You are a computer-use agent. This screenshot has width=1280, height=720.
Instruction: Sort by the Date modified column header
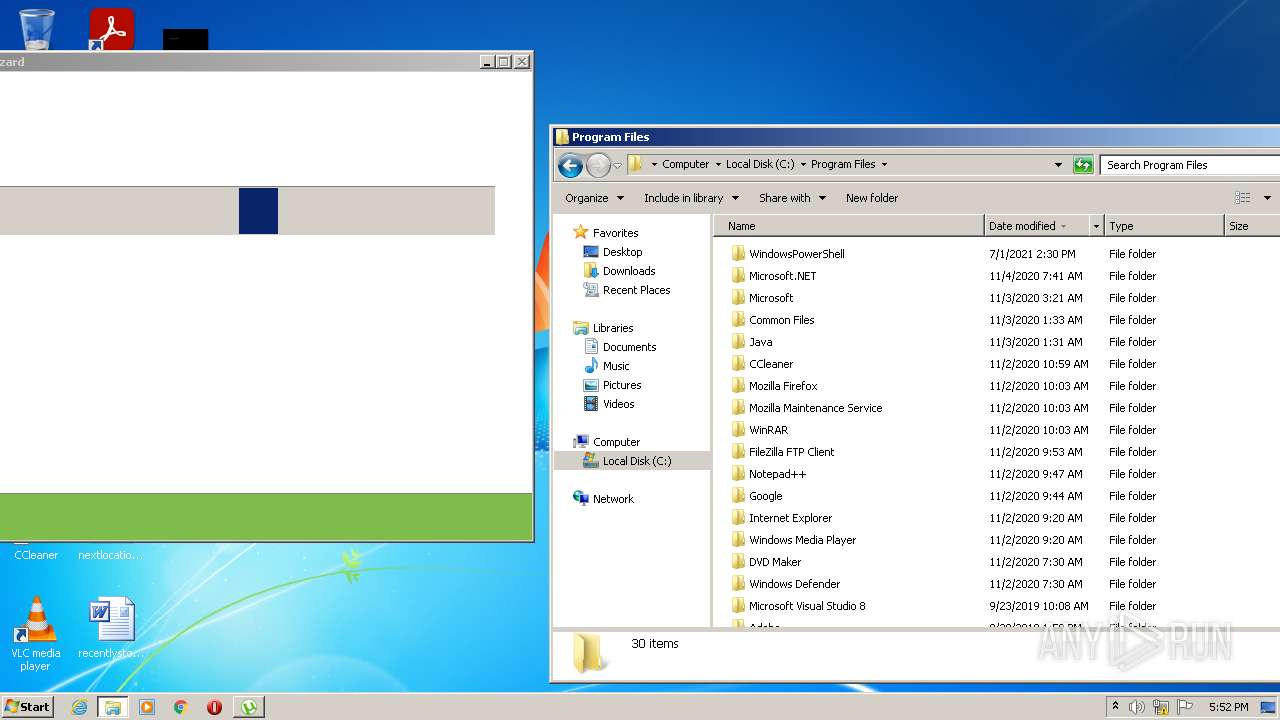coord(1036,226)
